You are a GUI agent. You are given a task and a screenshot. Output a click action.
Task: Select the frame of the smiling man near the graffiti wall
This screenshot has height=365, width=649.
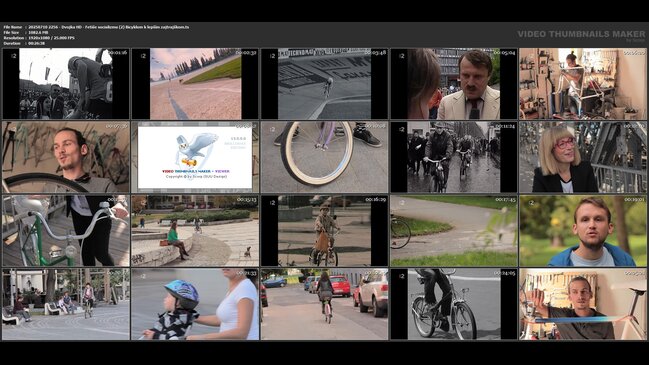pyautogui.click(x=66, y=157)
